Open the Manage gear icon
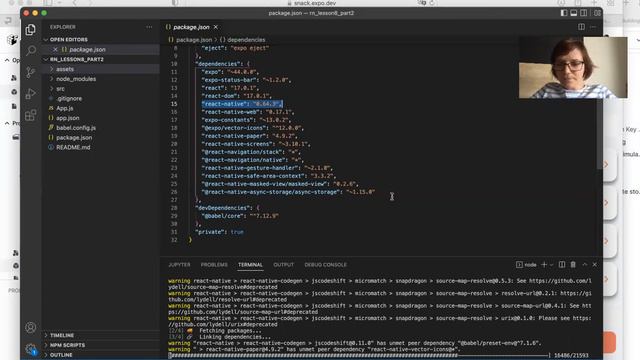Image resolution: width=640 pixels, height=360 pixels. (x=31, y=349)
